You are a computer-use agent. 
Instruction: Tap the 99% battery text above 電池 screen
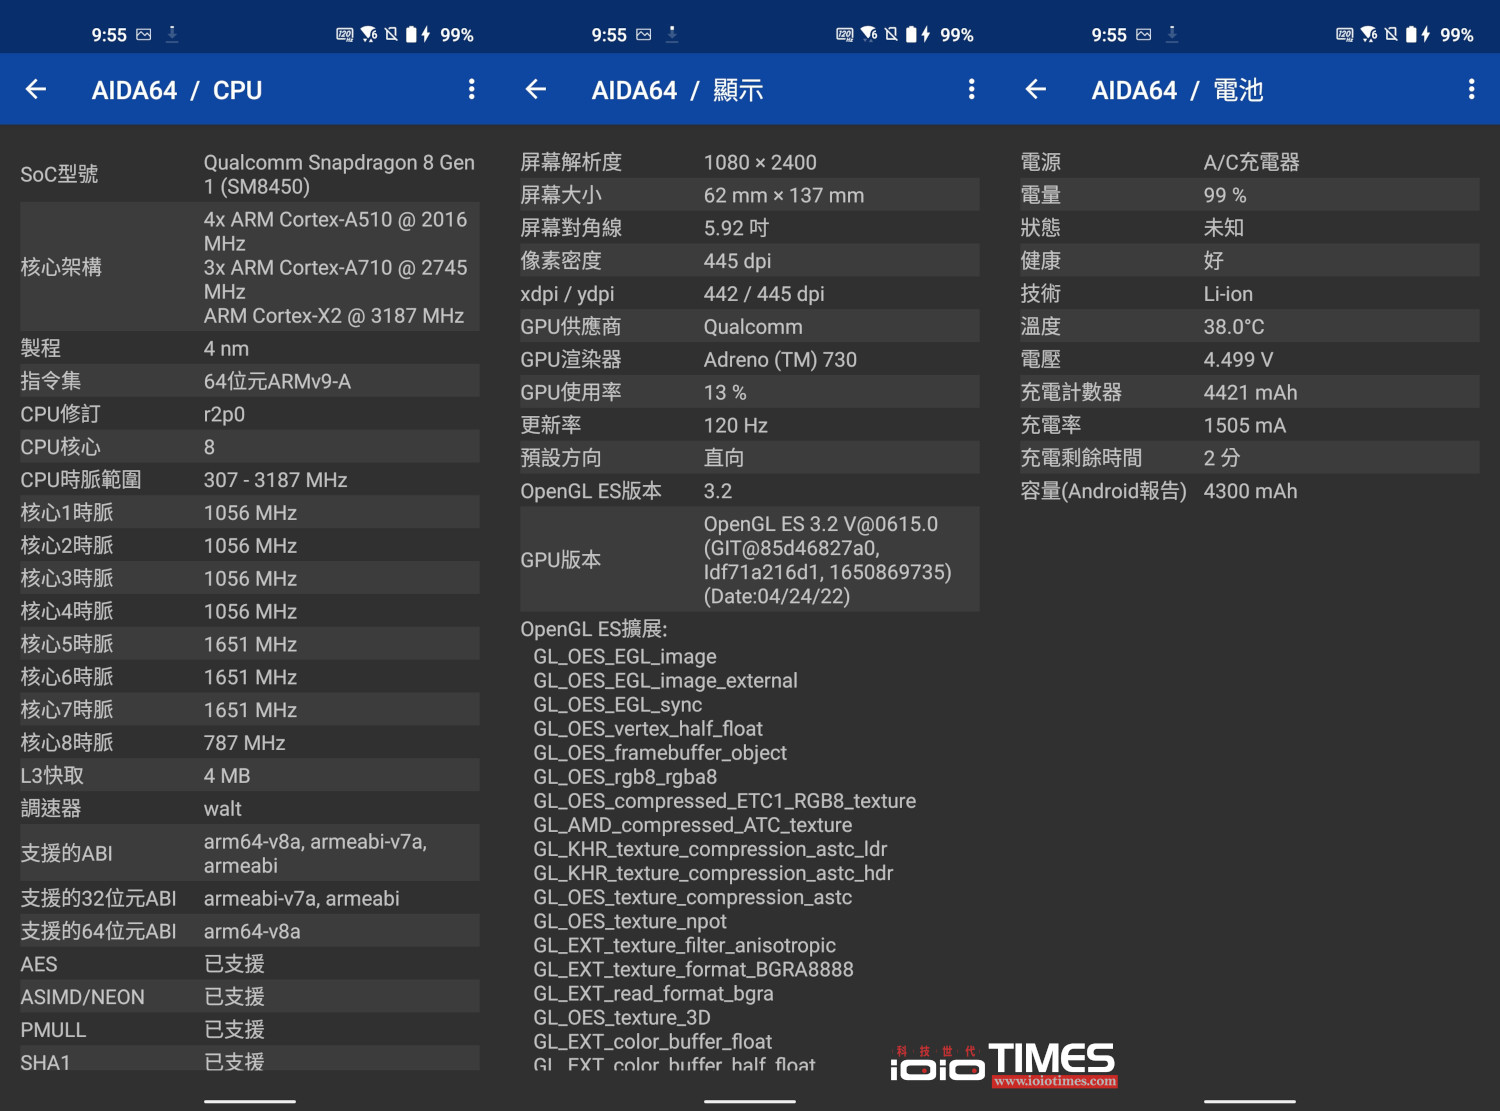[1457, 35]
